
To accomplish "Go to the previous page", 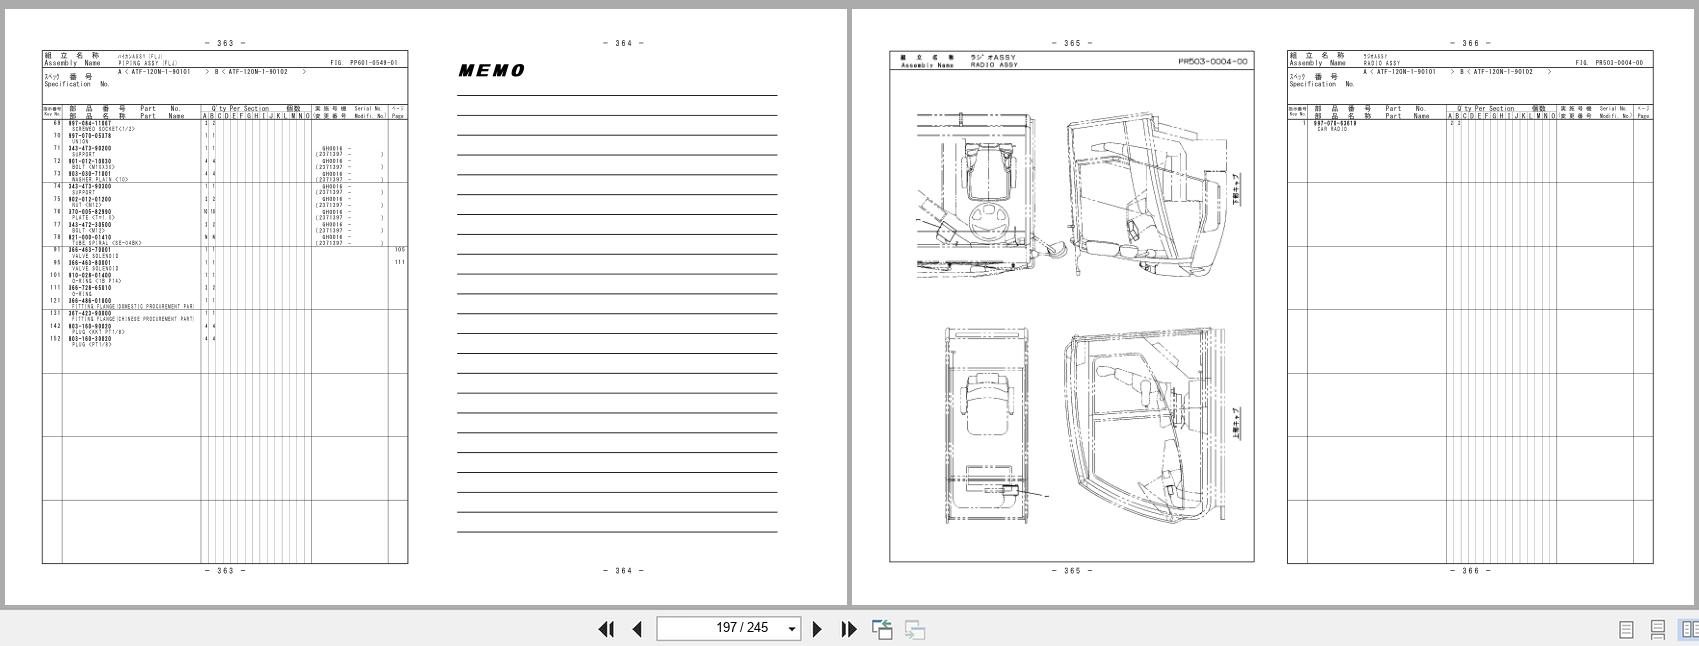I will point(637,629).
